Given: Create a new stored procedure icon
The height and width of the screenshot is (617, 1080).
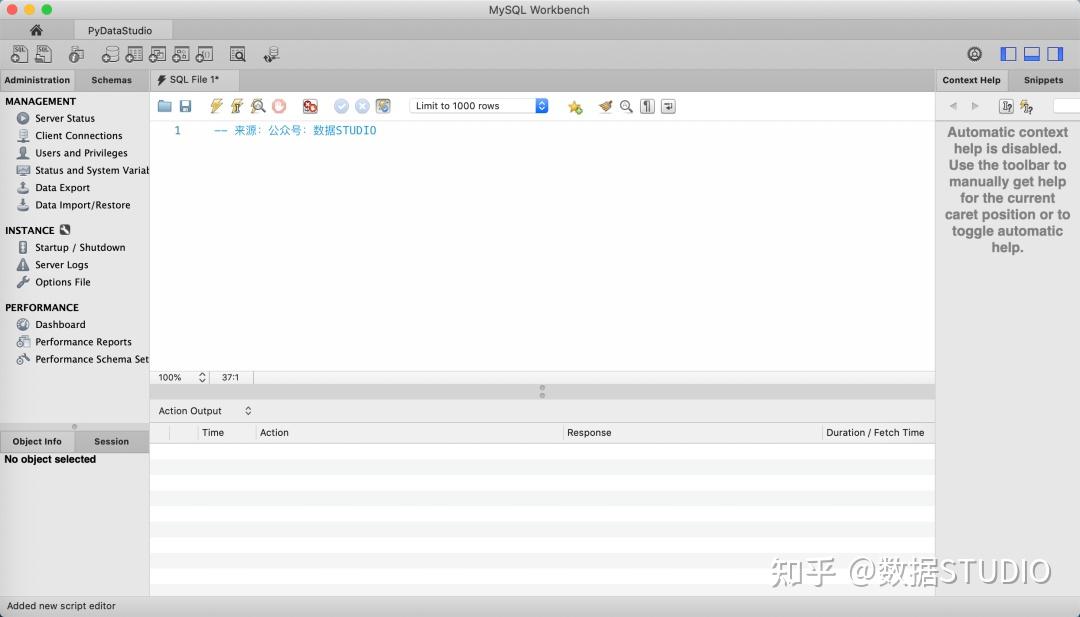Looking at the screenshot, I should [x=180, y=54].
